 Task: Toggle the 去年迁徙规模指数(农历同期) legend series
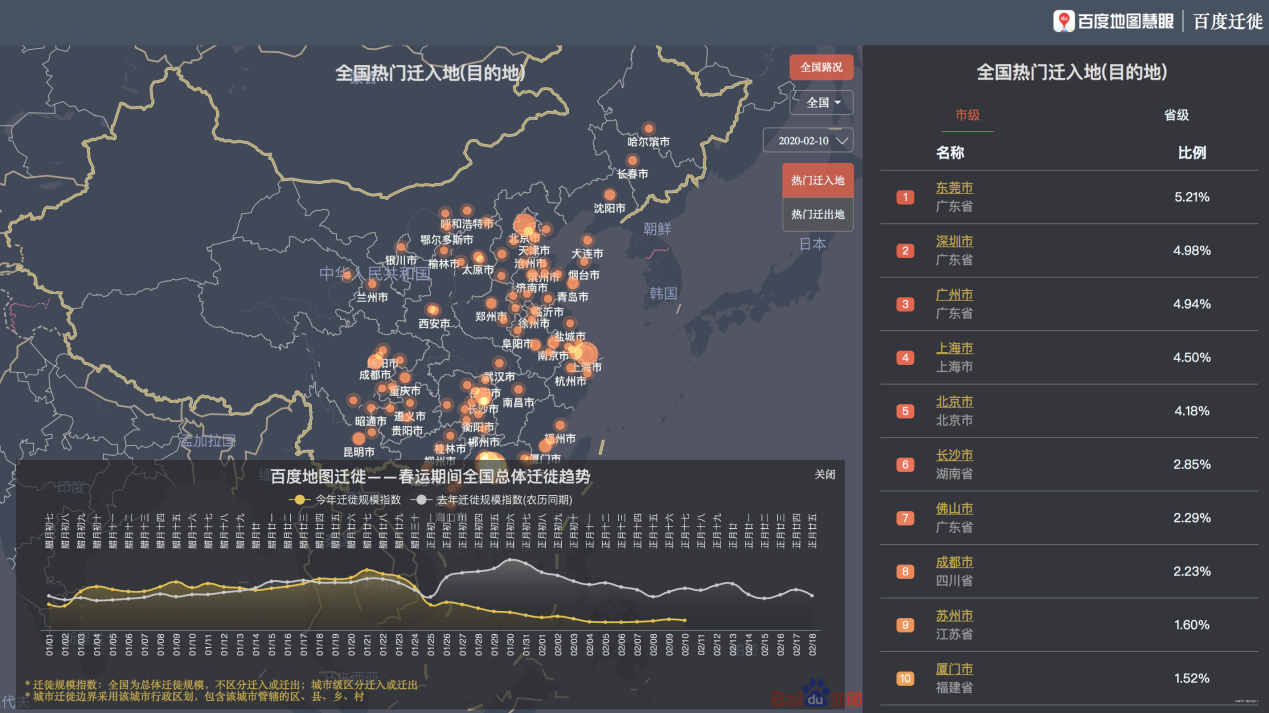pos(494,498)
